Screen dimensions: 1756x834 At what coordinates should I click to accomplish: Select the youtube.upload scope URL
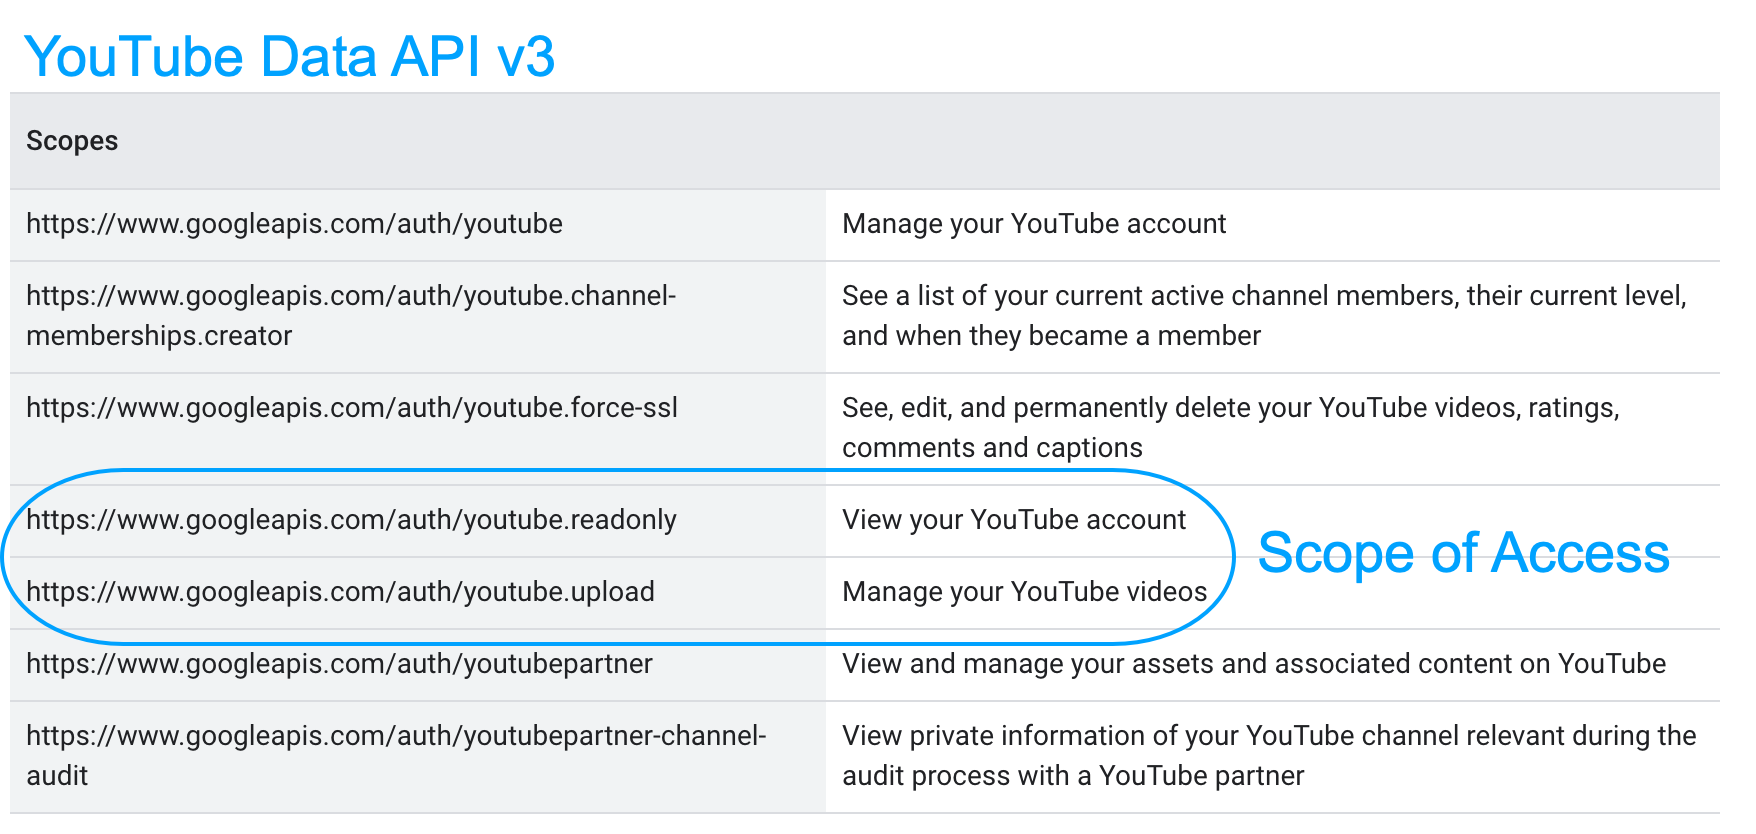[340, 592]
